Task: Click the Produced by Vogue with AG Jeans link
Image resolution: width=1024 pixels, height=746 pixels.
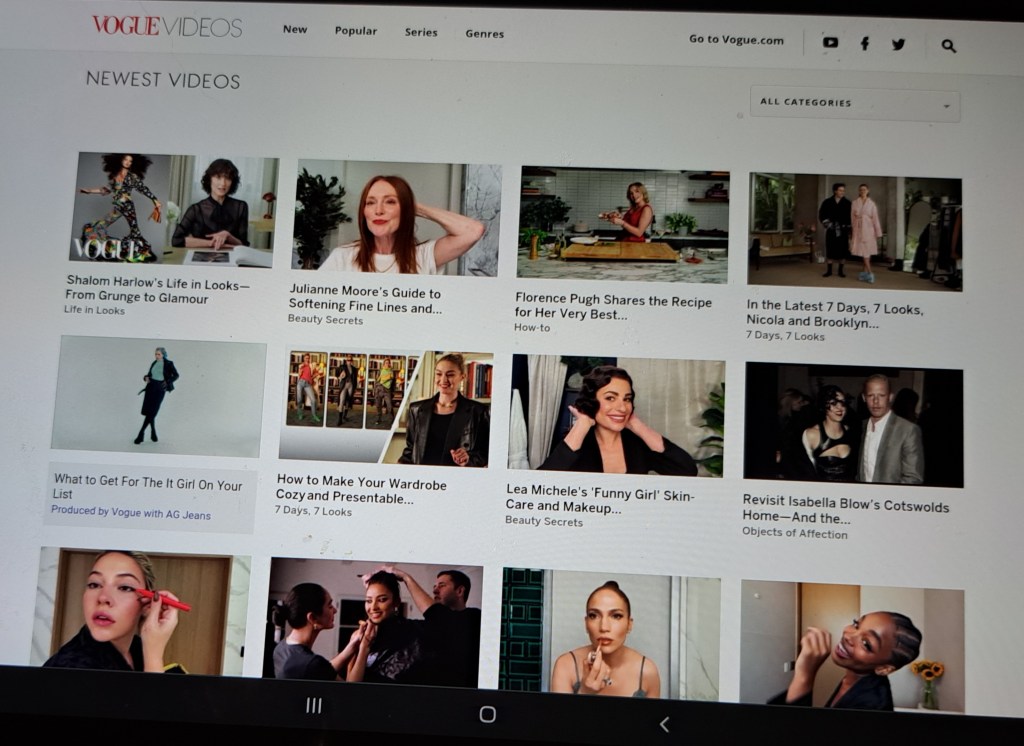Action: click(131, 512)
